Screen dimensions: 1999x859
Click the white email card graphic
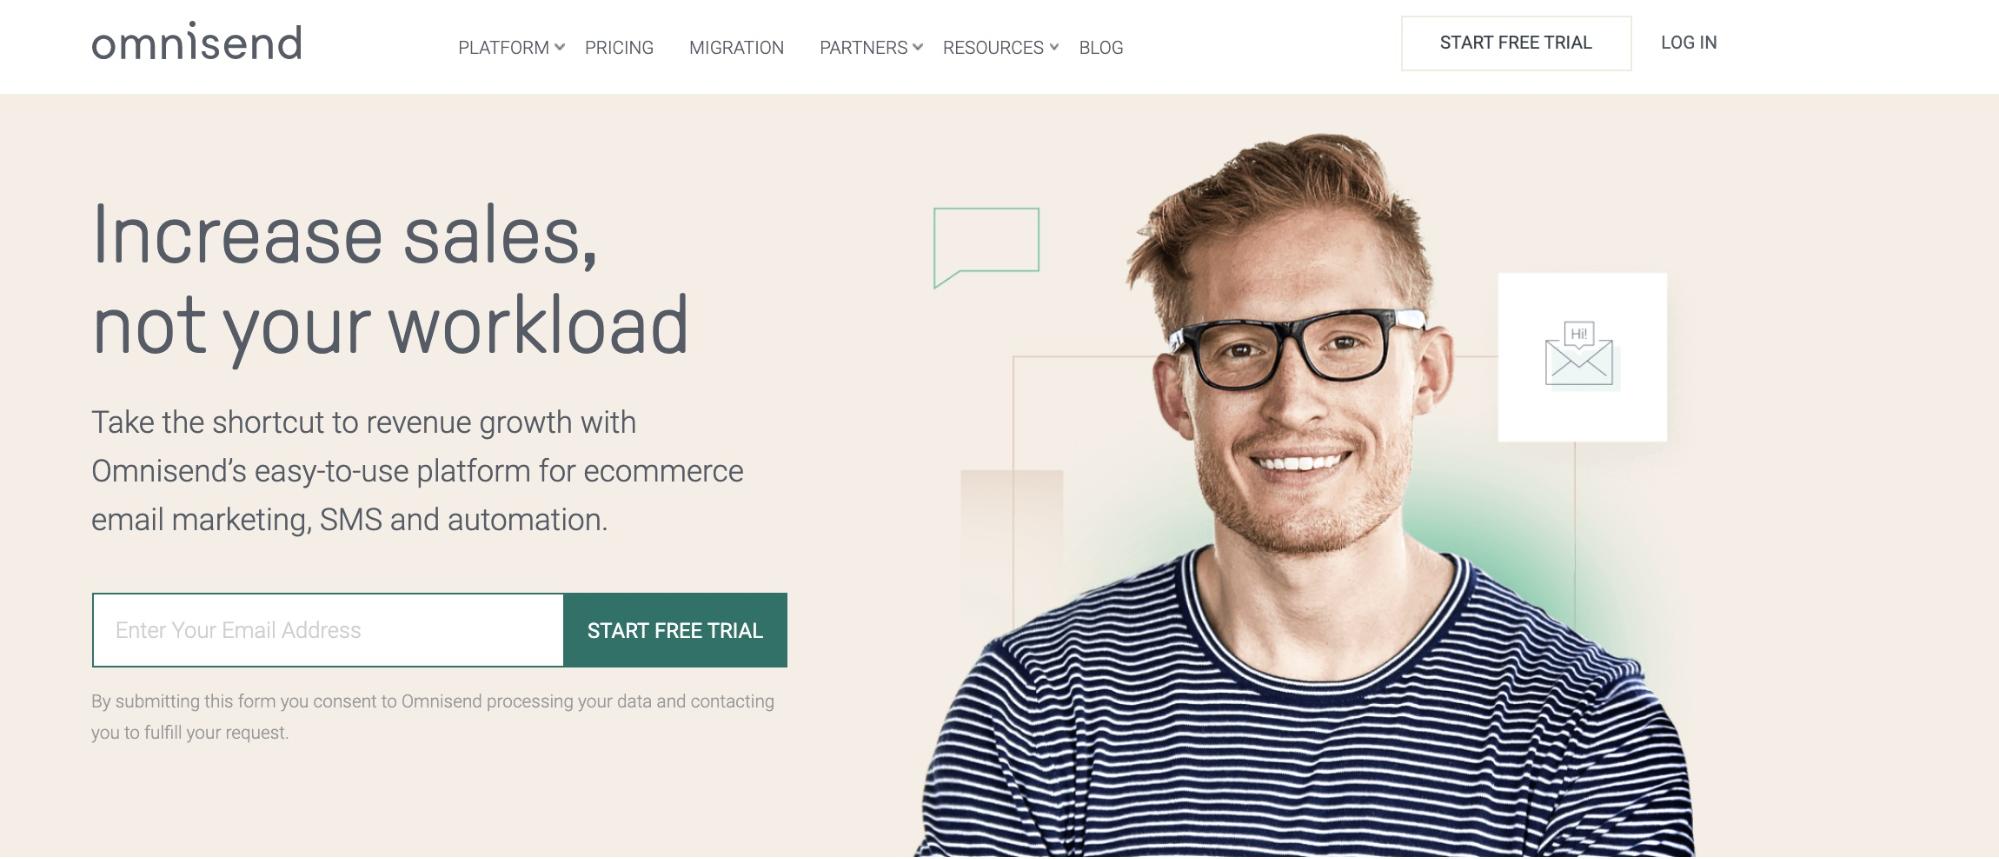[x=1582, y=357]
